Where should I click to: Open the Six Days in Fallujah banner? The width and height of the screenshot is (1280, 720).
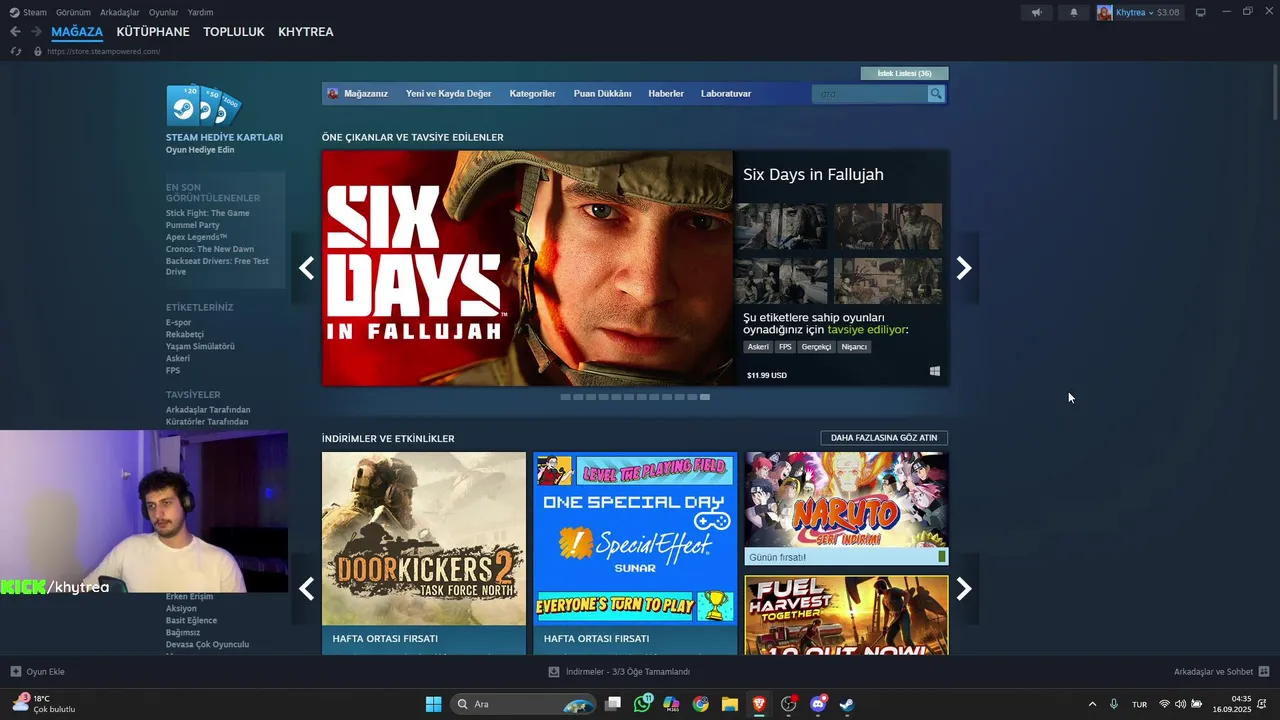(527, 268)
